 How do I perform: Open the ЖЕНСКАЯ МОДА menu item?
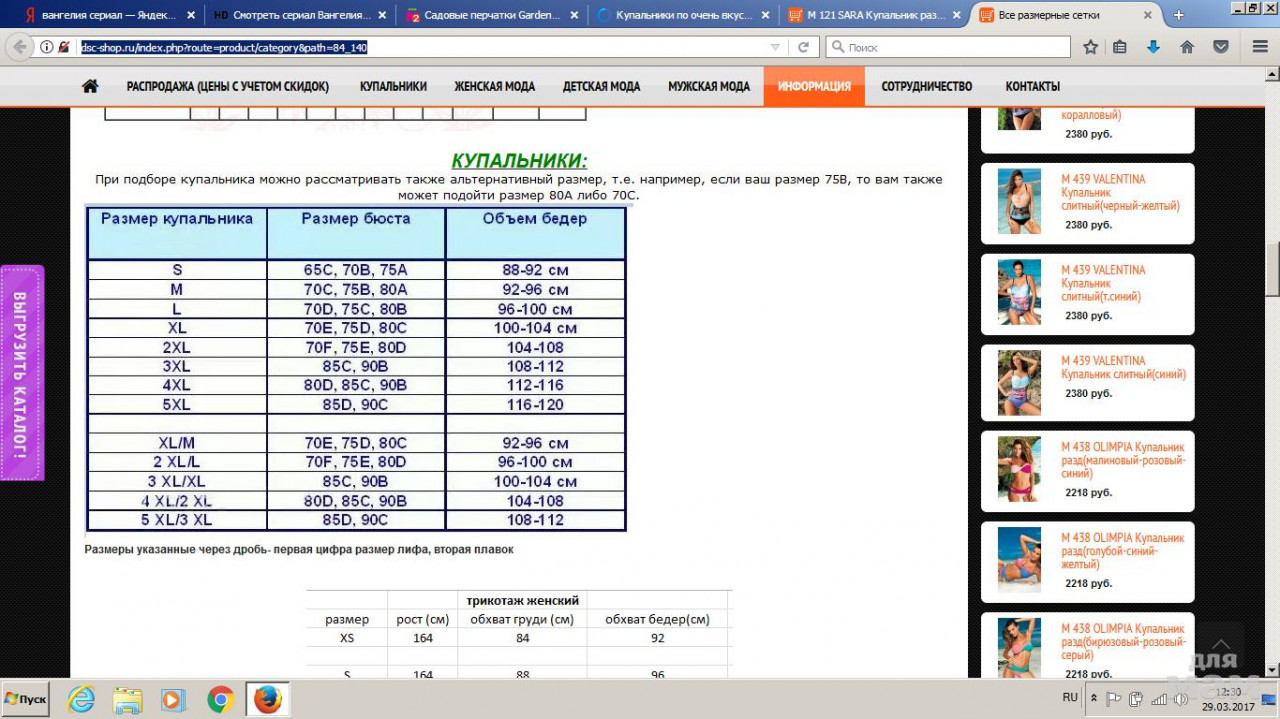494,87
